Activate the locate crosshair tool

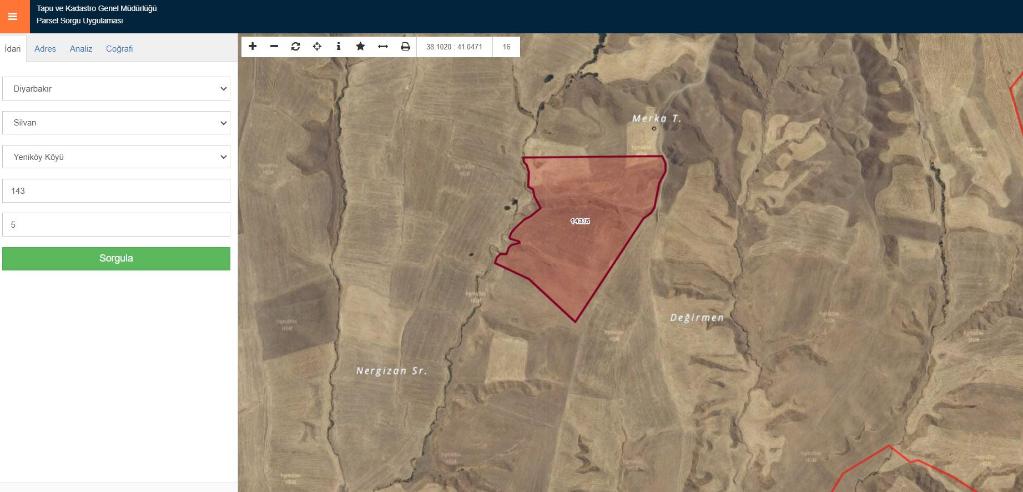click(317, 46)
